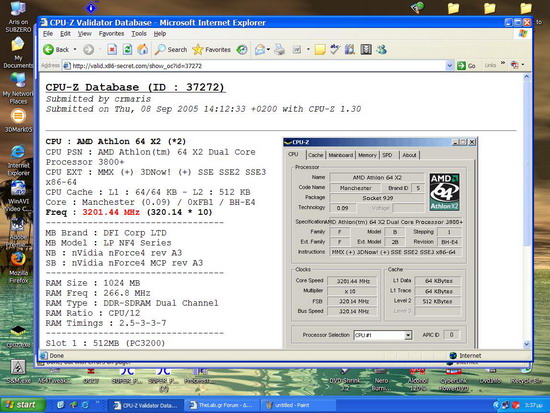
Task: Open the Processor Selection combo box
Action: tap(382, 335)
